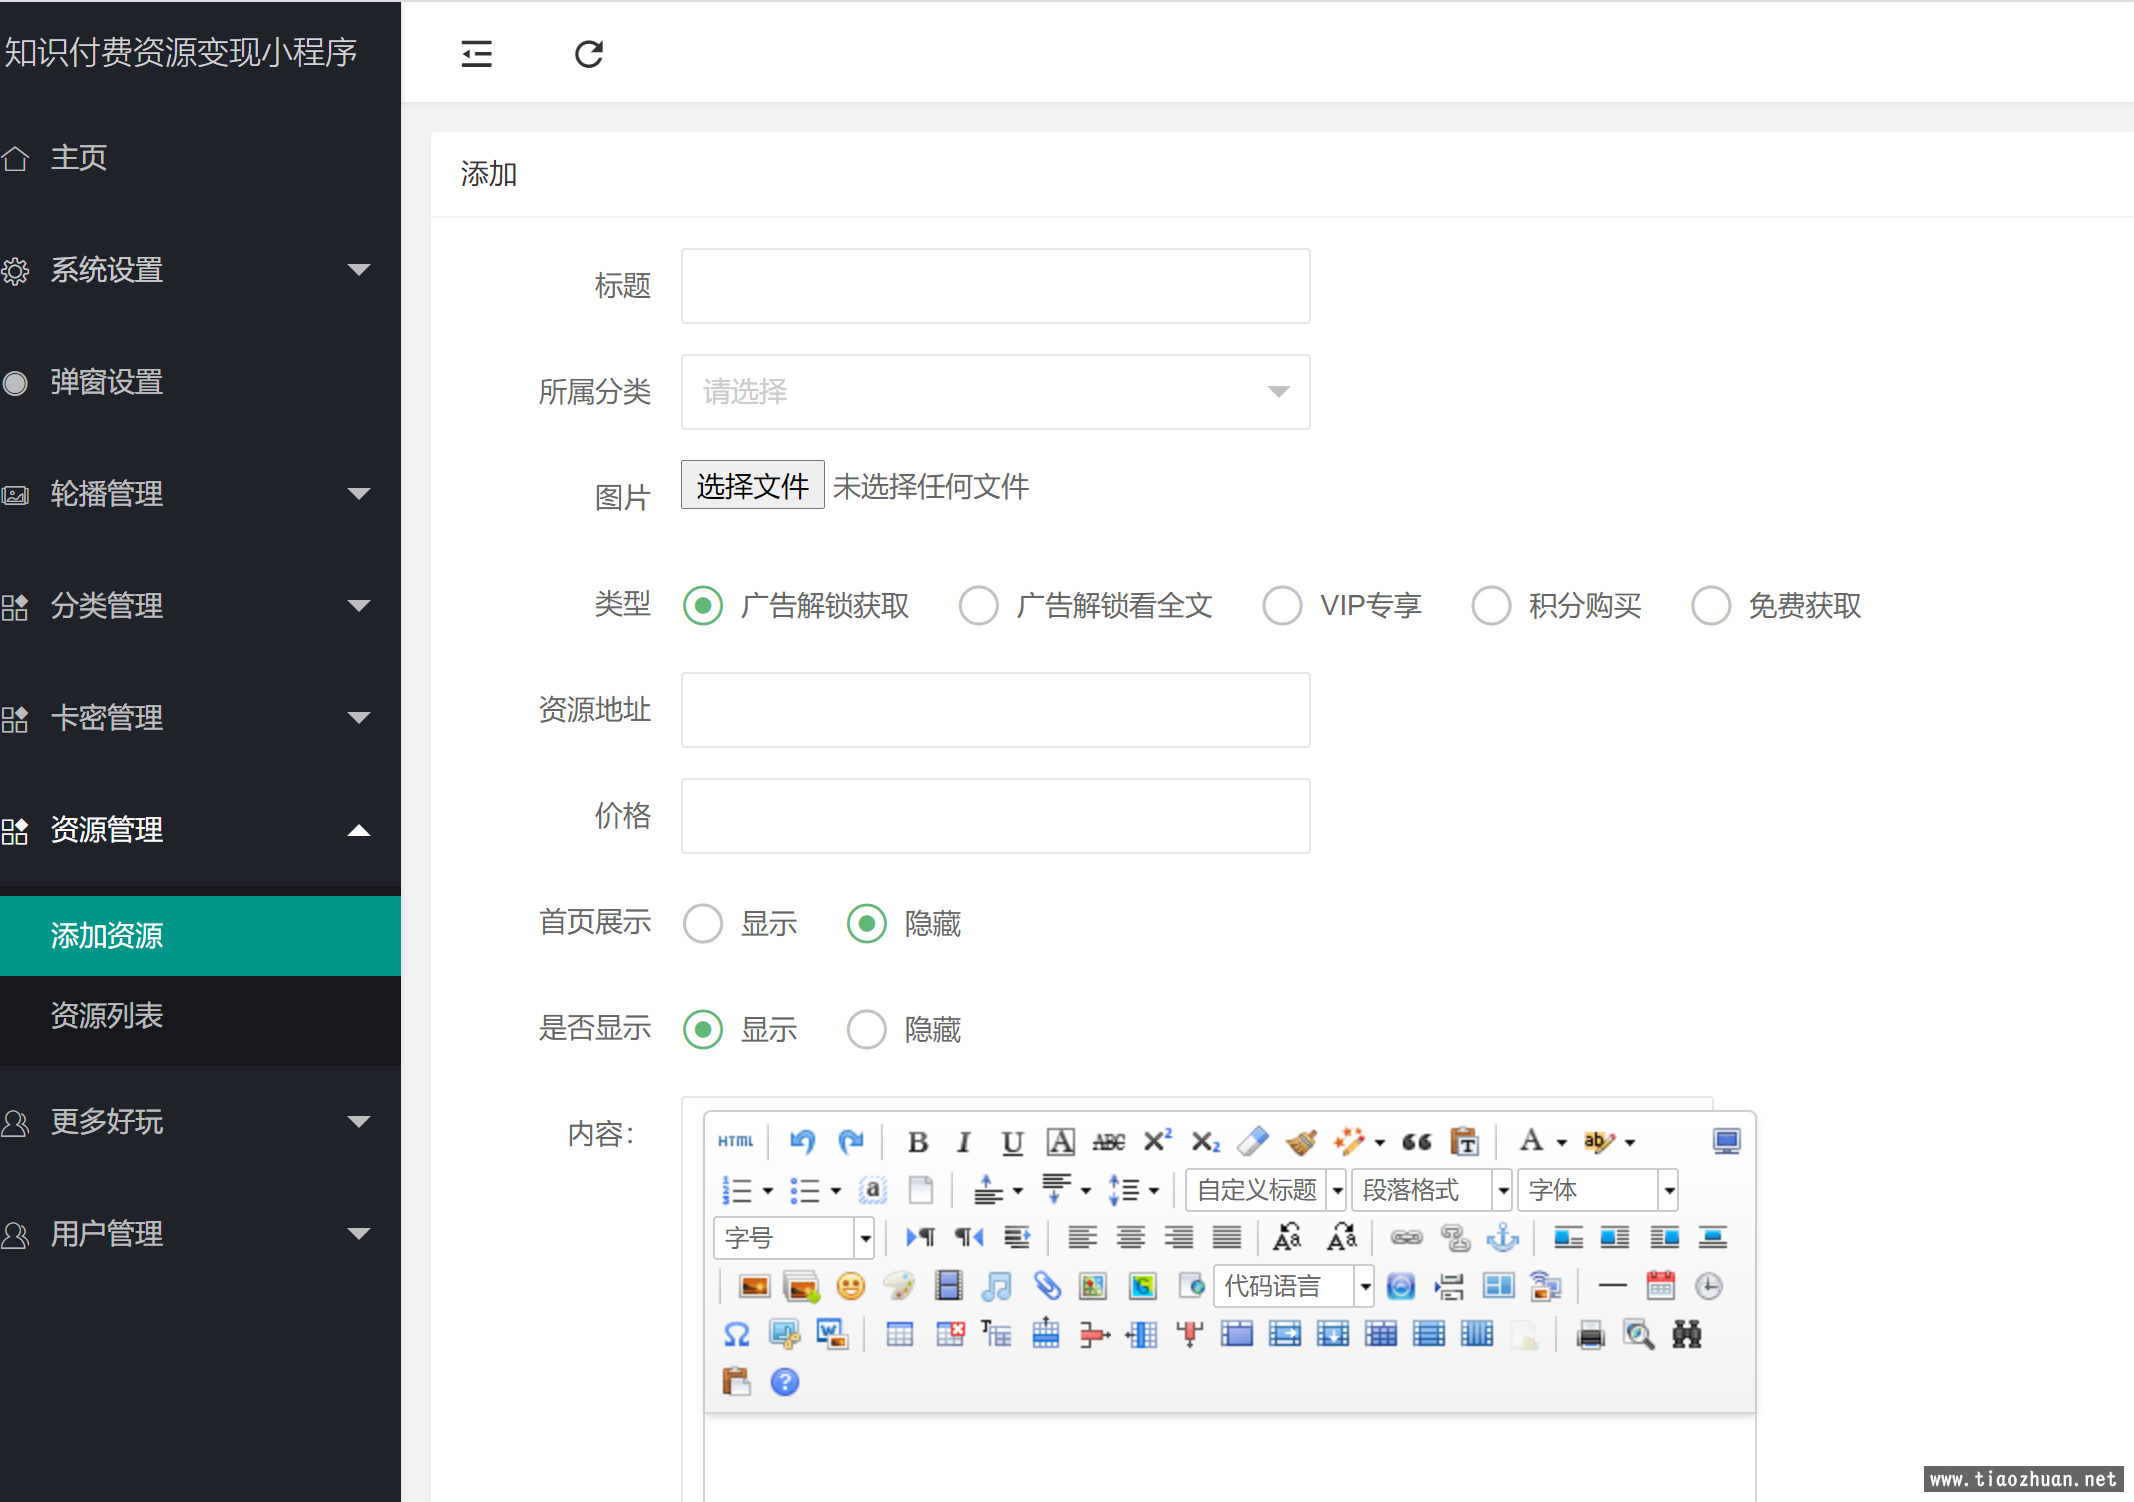Apply subscript formatting
2134x1502 pixels.
click(x=1205, y=1141)
